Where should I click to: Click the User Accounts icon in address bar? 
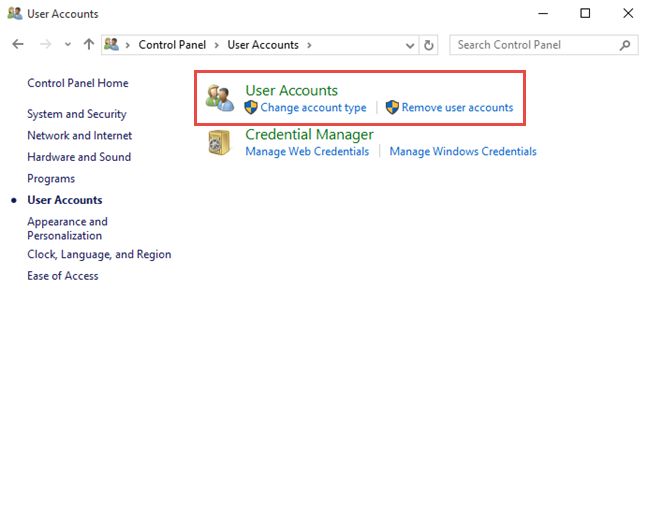pos(111,44)
